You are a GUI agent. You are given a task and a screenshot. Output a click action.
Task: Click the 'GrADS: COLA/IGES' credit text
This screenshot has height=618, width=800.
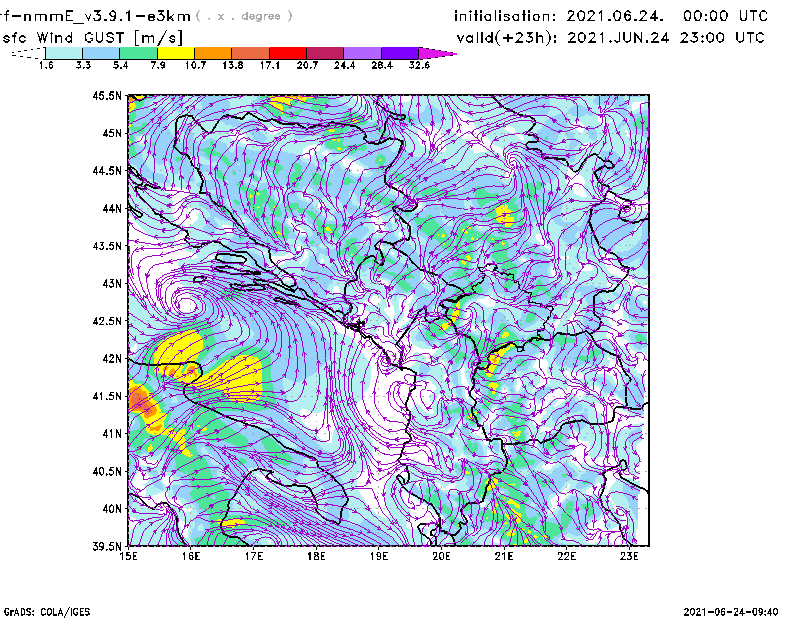(47, 612)
